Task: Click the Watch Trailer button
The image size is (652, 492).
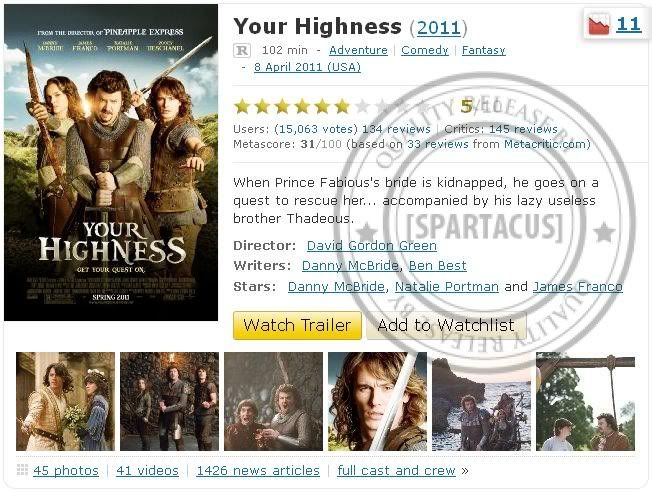Action: coord(297,325)
